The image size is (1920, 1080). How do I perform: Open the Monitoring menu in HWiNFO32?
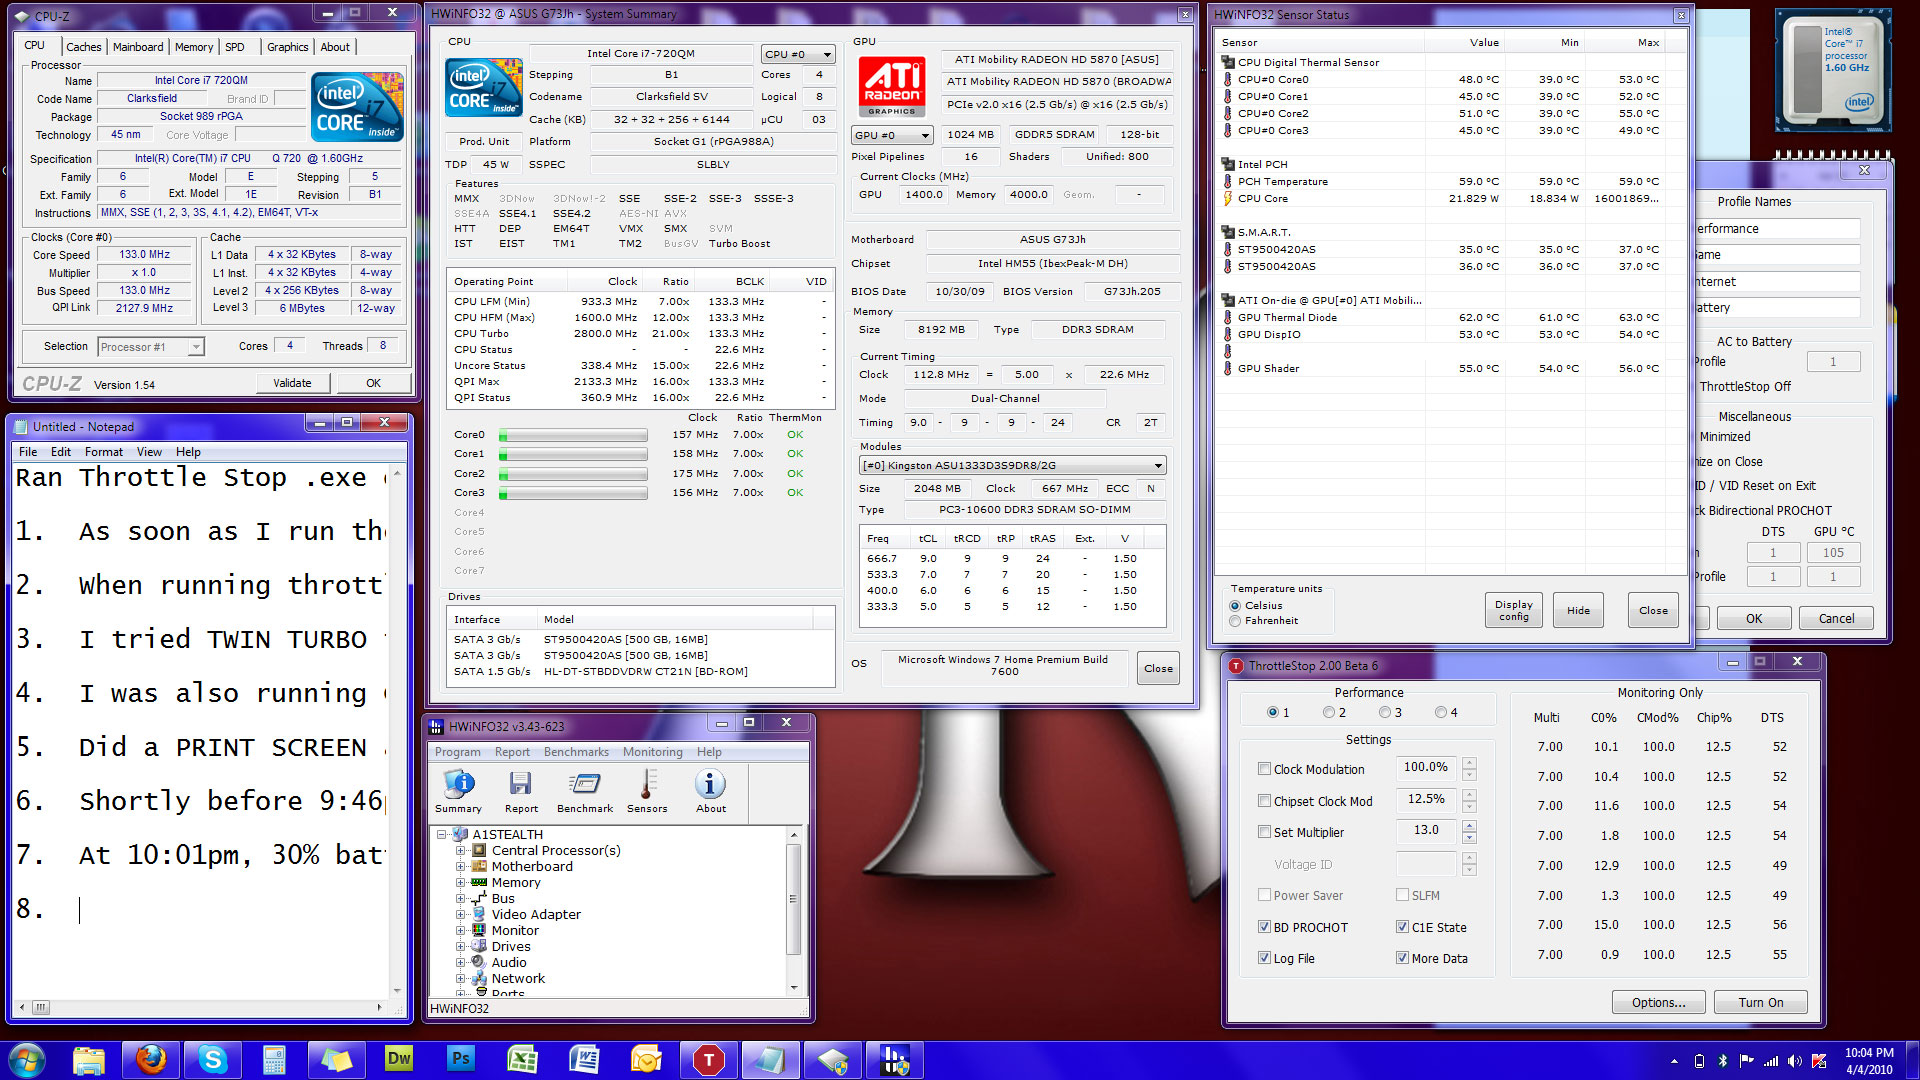[652, 752]
